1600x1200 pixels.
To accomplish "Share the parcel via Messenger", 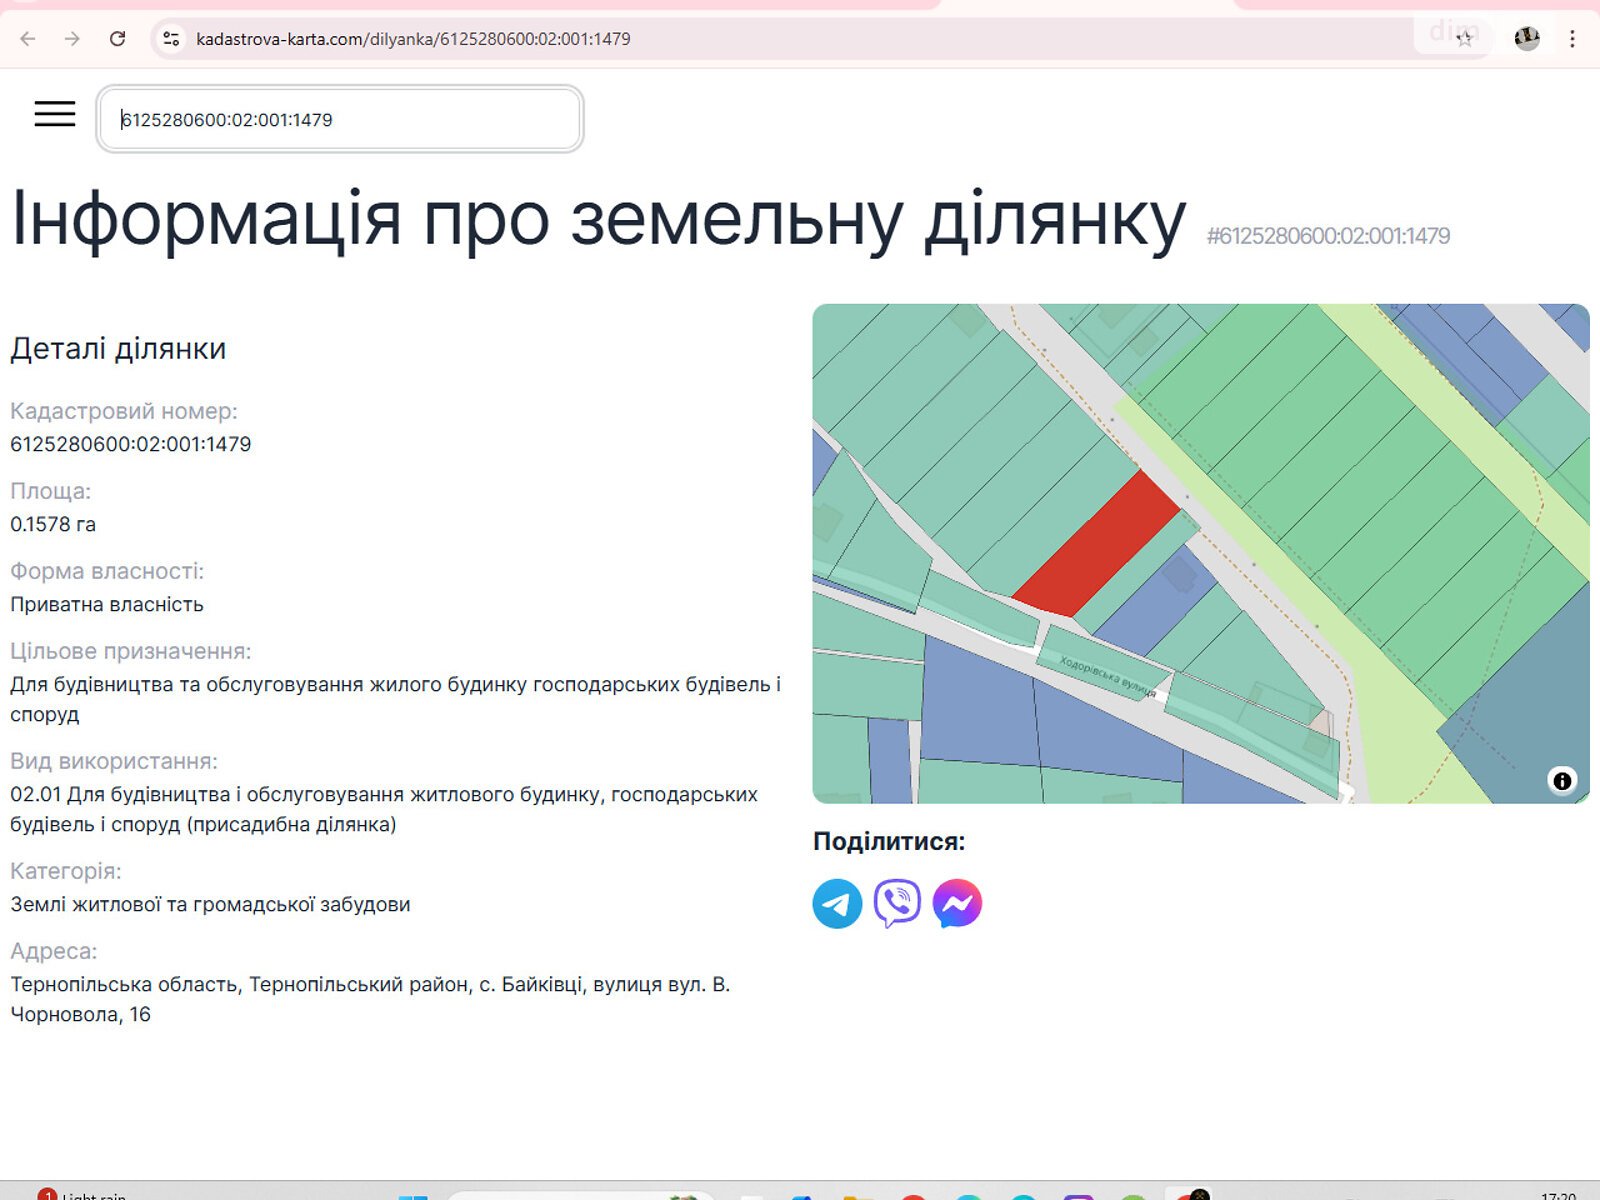I will click(957, 904).
